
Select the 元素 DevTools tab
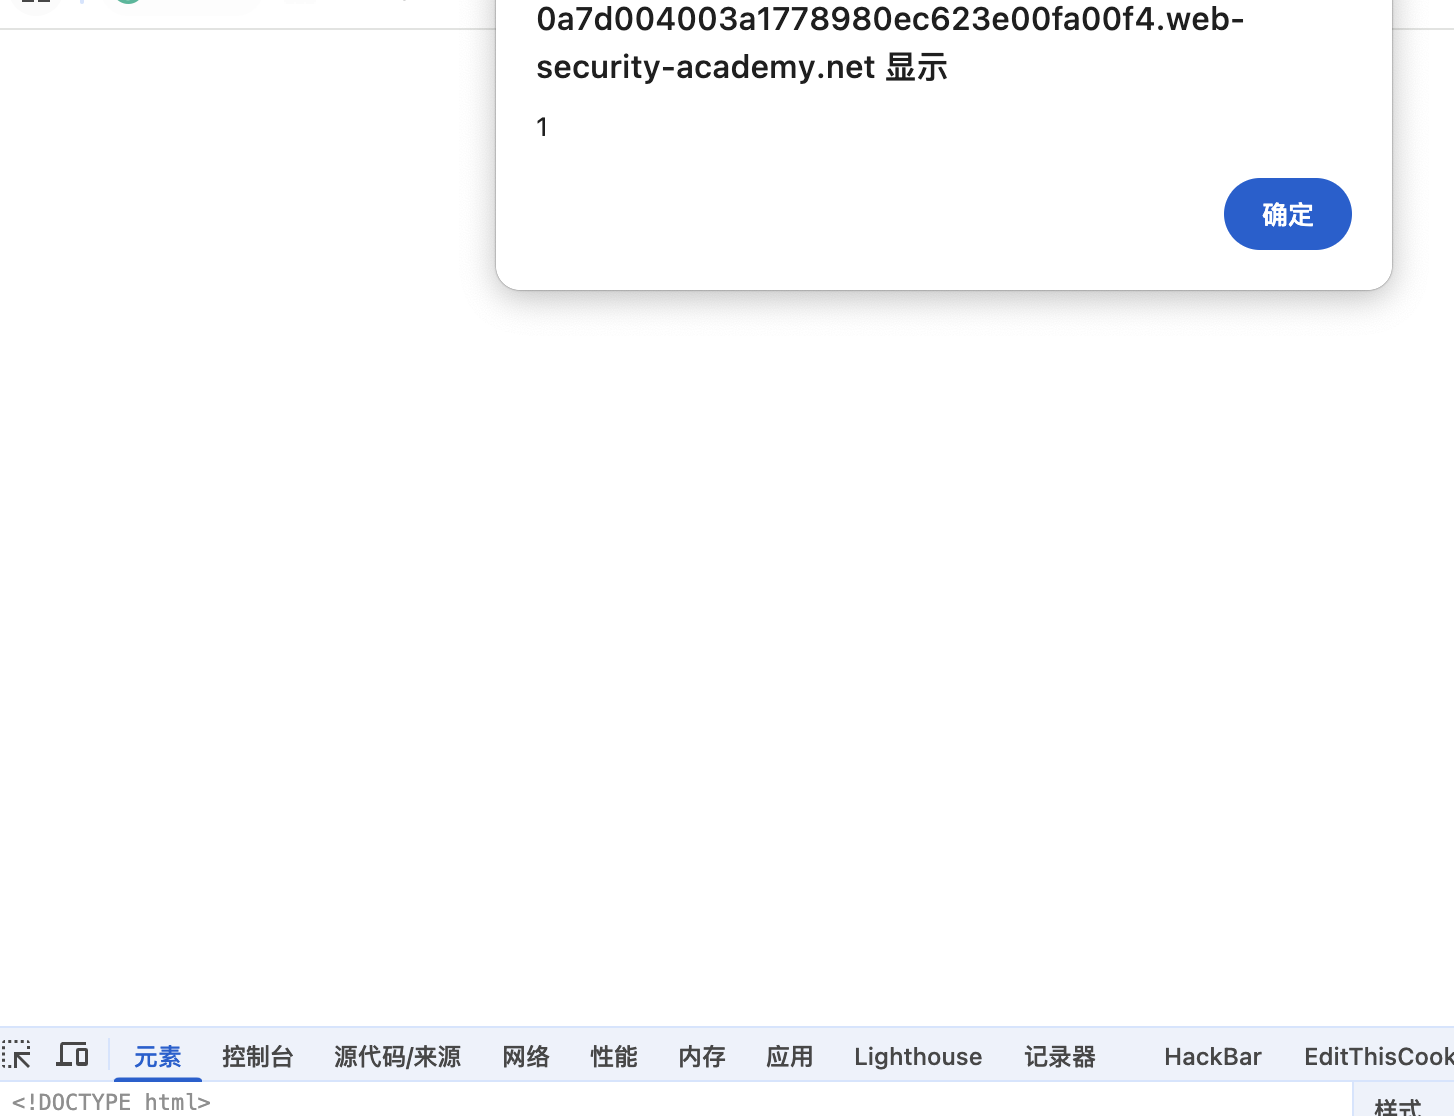click(158, 1057)
